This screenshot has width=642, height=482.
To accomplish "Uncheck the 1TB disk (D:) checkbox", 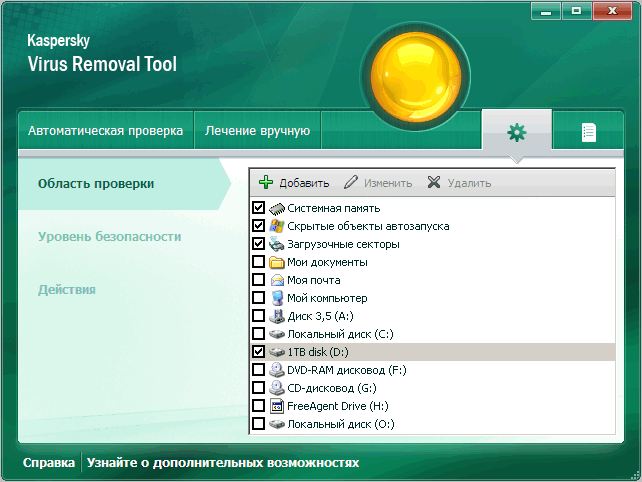I will pos(258,351).
